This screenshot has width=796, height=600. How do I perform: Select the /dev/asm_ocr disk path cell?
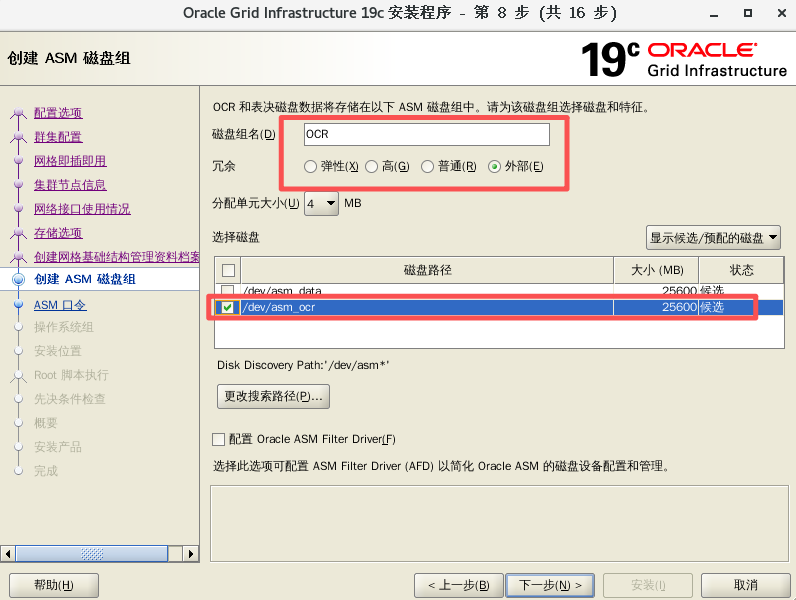coord(427,307)
